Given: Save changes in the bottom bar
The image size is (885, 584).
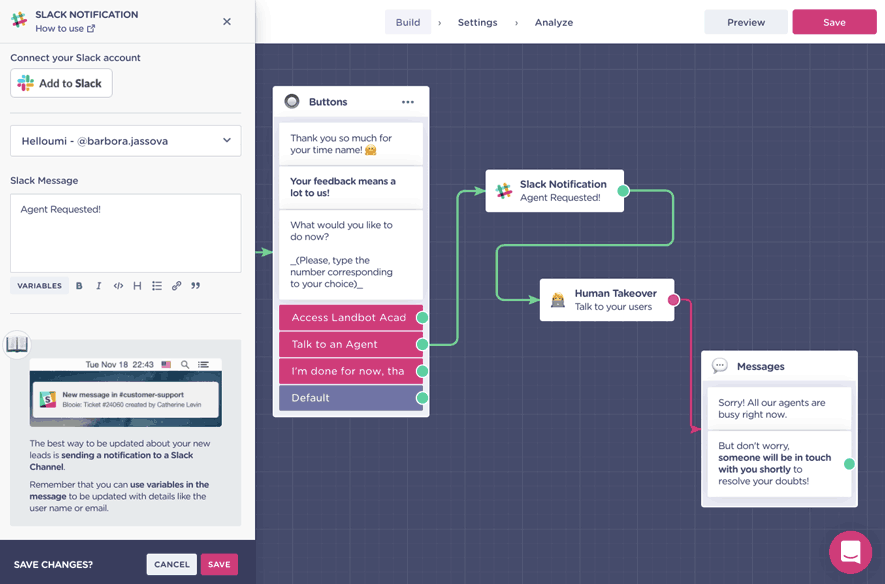Looking at the screenshot, I should (x=219, y=564).
